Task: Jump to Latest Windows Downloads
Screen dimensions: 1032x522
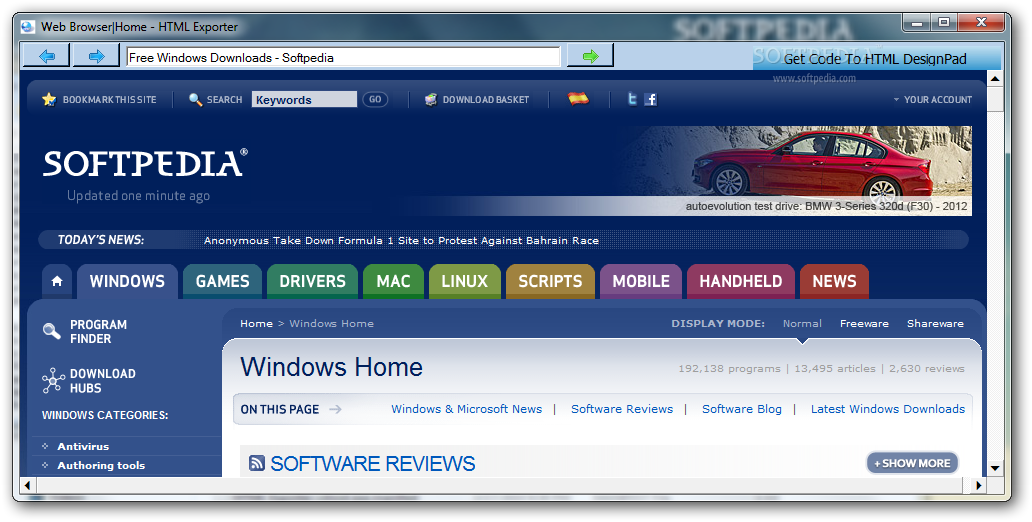Action: point(888,409)
